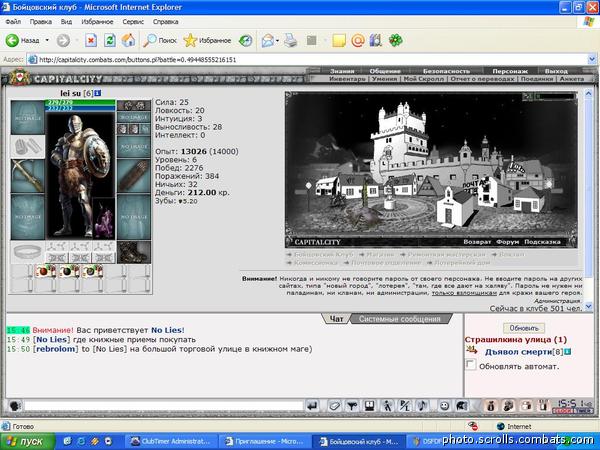
Task: Click the Выход game menu
Action: (556, 71)
